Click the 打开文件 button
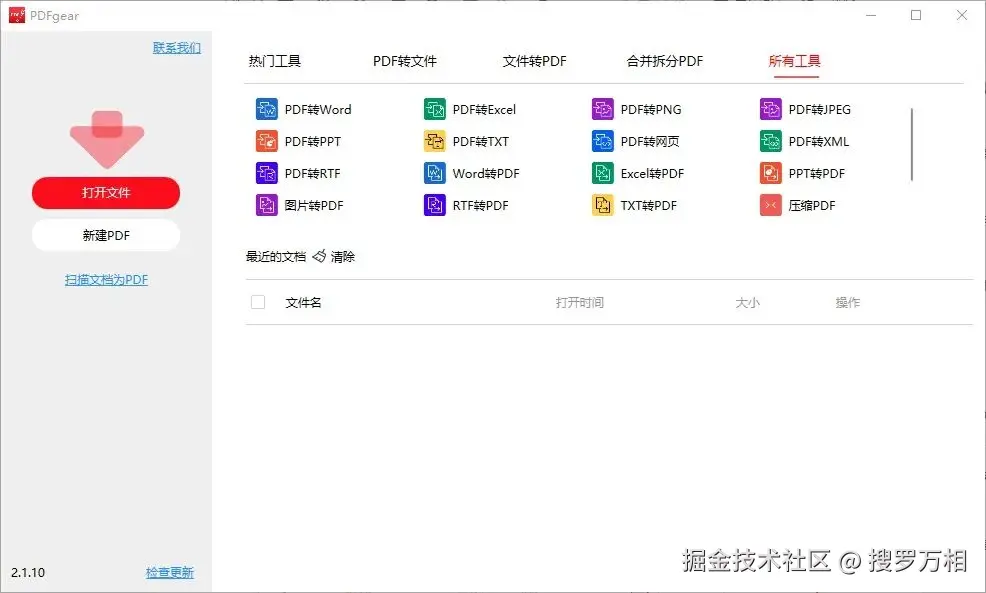Screen dimensions: 986x593 [106, 193]
